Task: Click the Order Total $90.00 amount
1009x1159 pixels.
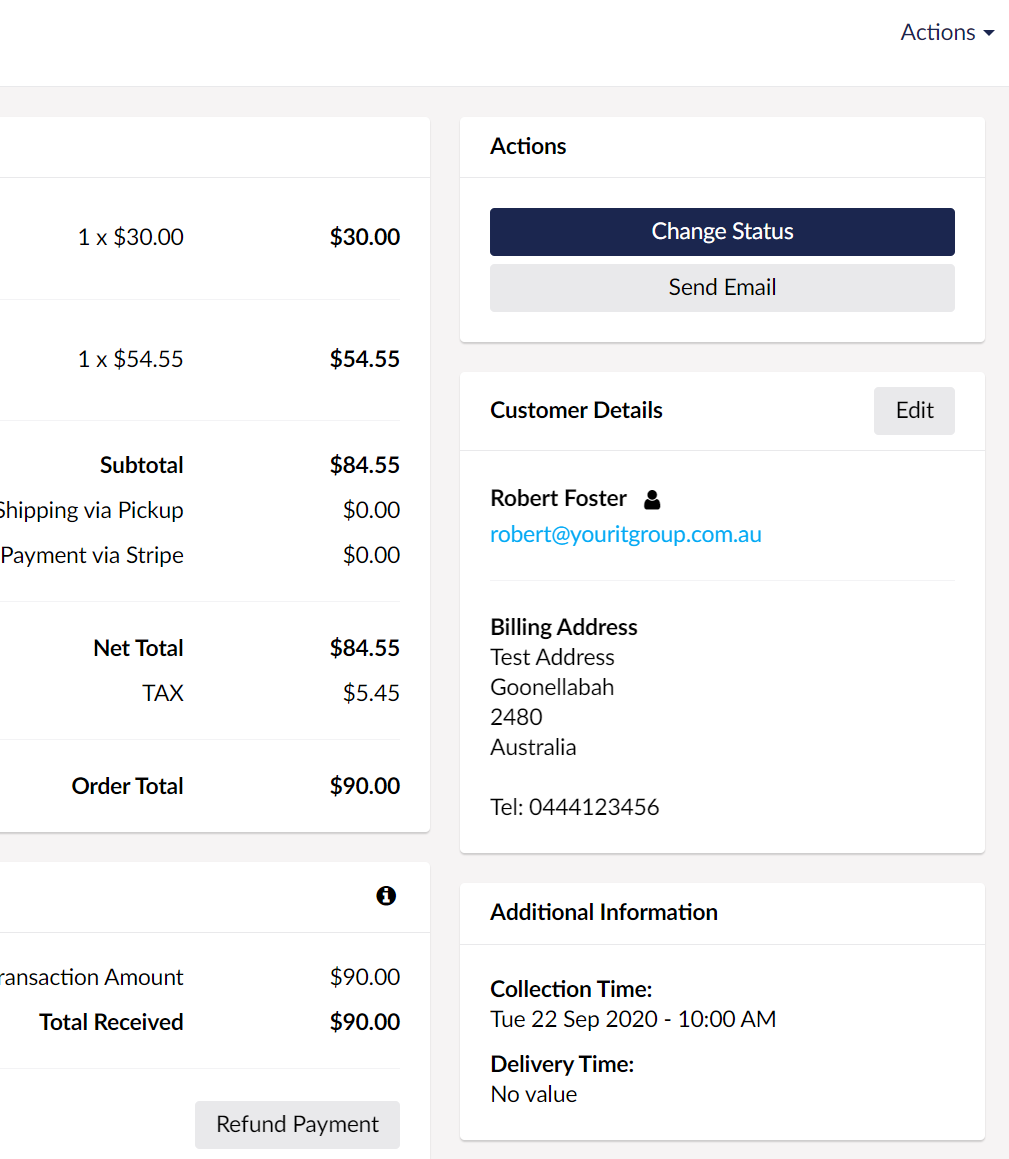Action: 365,786
